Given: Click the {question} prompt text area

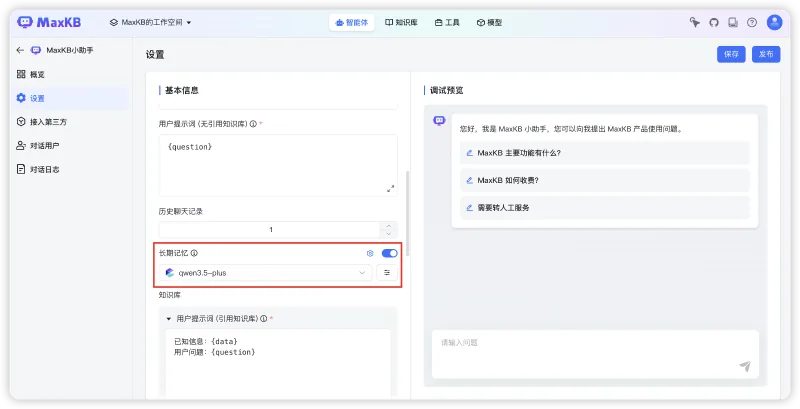Looking at the screenshot, I should point(278,166).
